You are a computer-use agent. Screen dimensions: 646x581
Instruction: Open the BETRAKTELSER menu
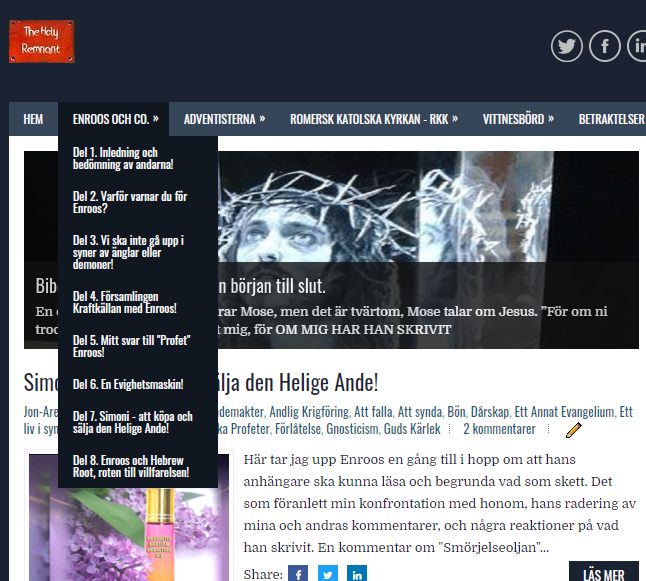tap(611, 119)
